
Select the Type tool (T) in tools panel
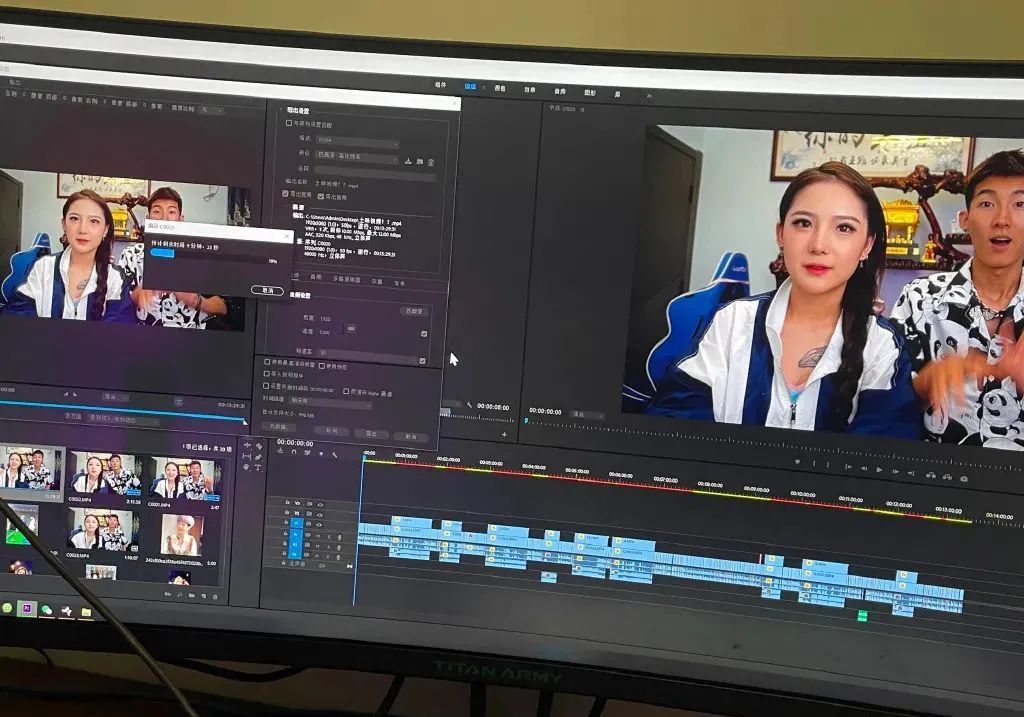(258, 468)
